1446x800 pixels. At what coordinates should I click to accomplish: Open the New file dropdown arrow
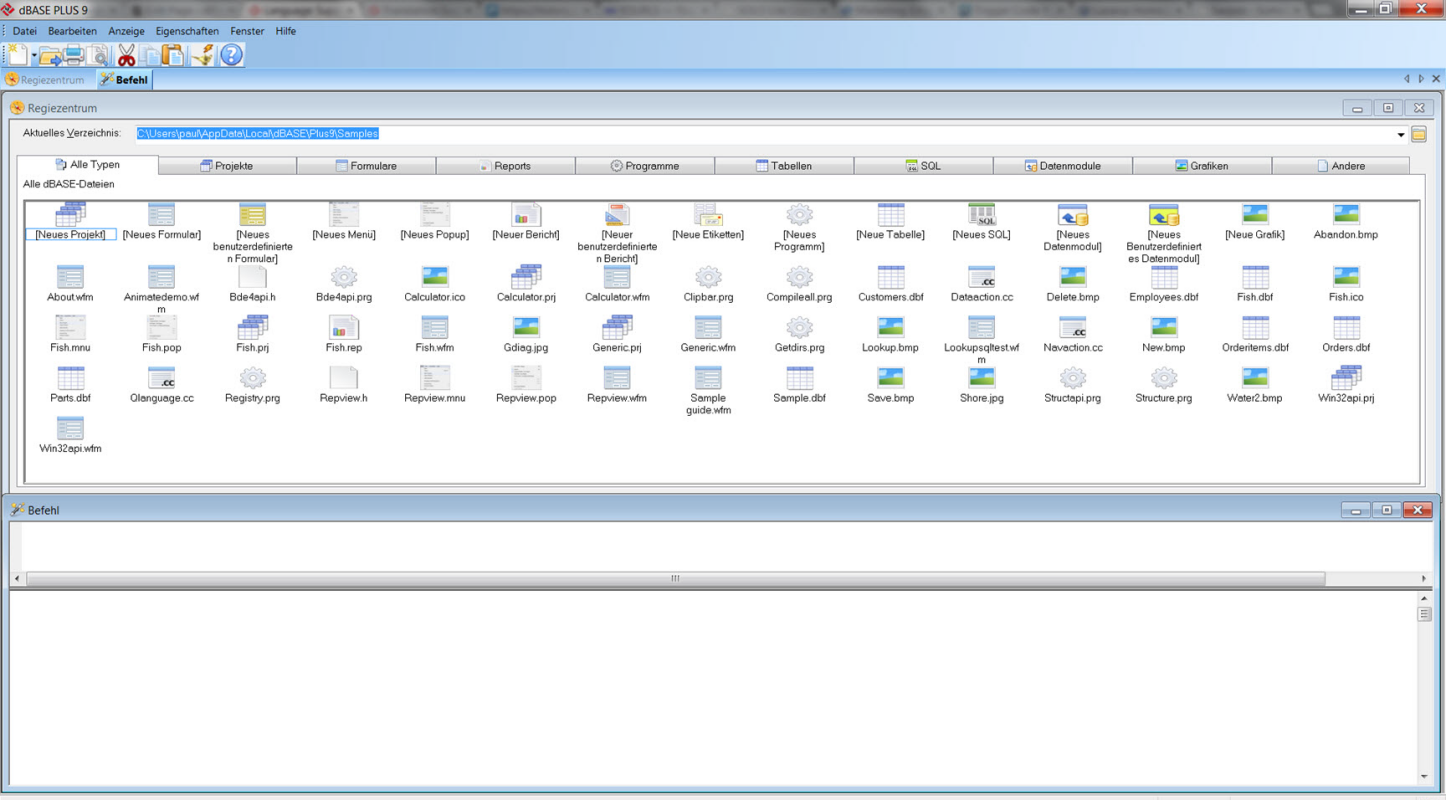pos(34,56)
